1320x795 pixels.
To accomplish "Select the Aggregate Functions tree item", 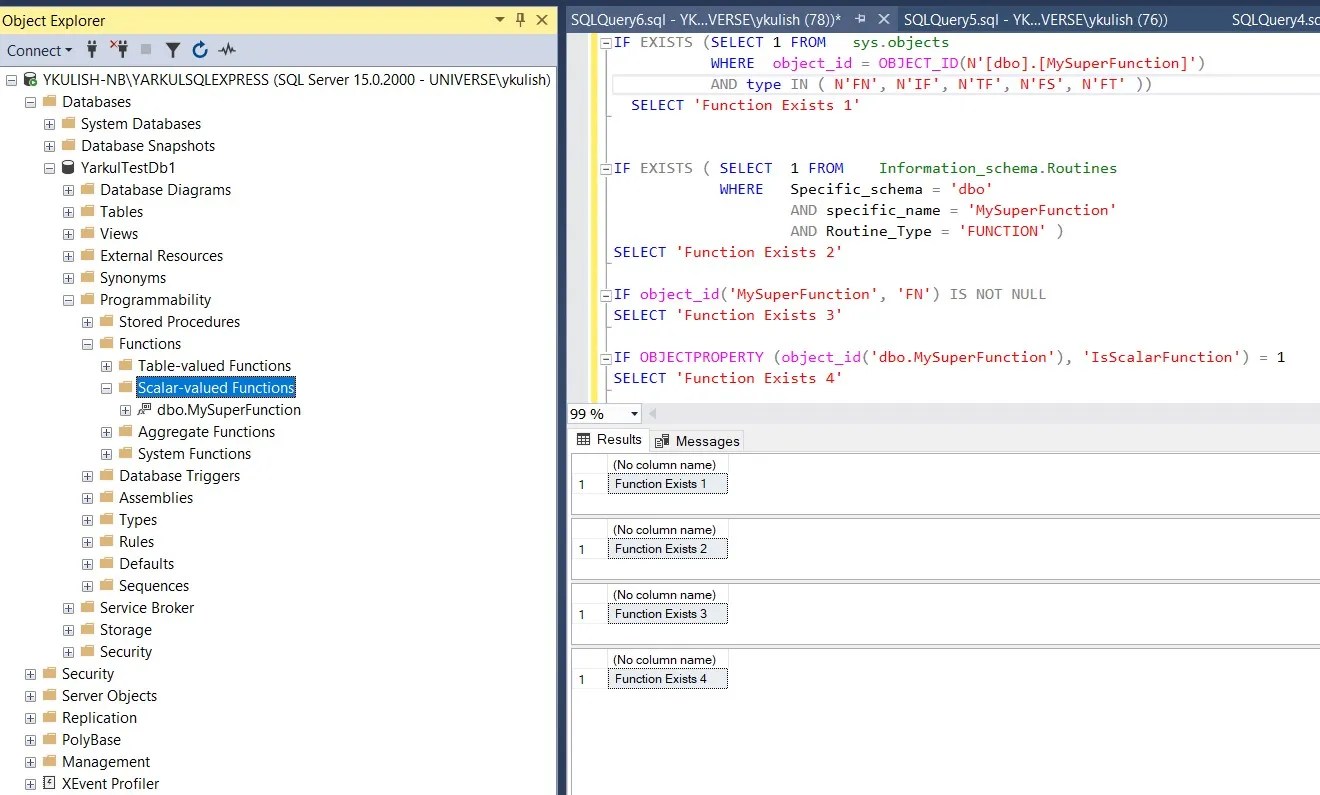I will (206, 432).
